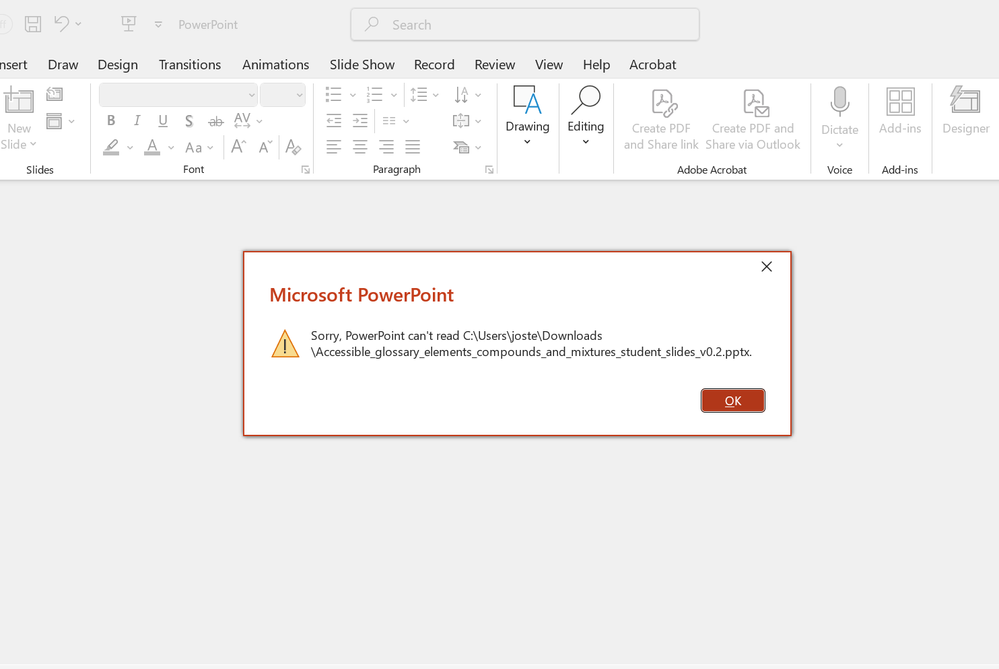This screenshot has height=669, width=999.
Task: Click the Add or Remove Columns icon
Action: [x=389, y=120]
